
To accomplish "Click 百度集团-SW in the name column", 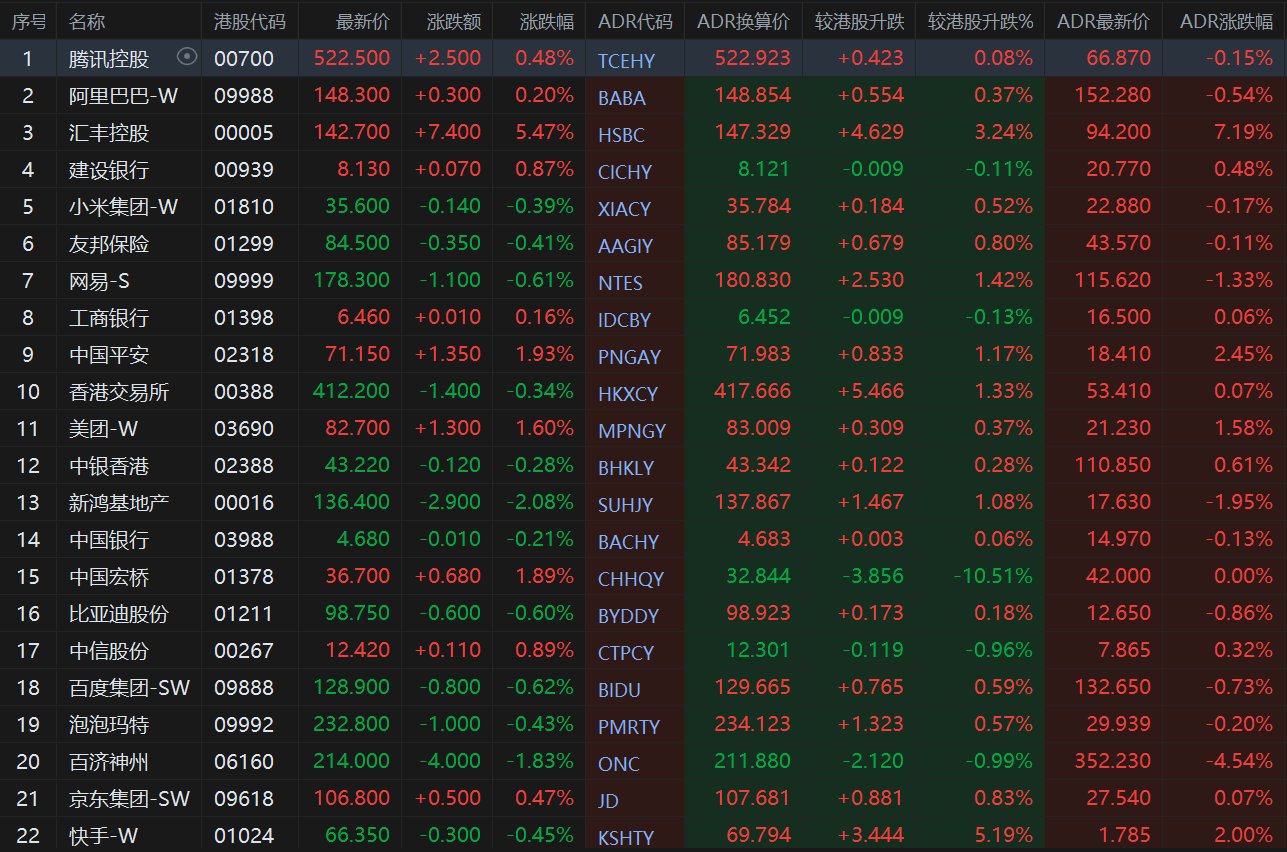I will [129, 688].
